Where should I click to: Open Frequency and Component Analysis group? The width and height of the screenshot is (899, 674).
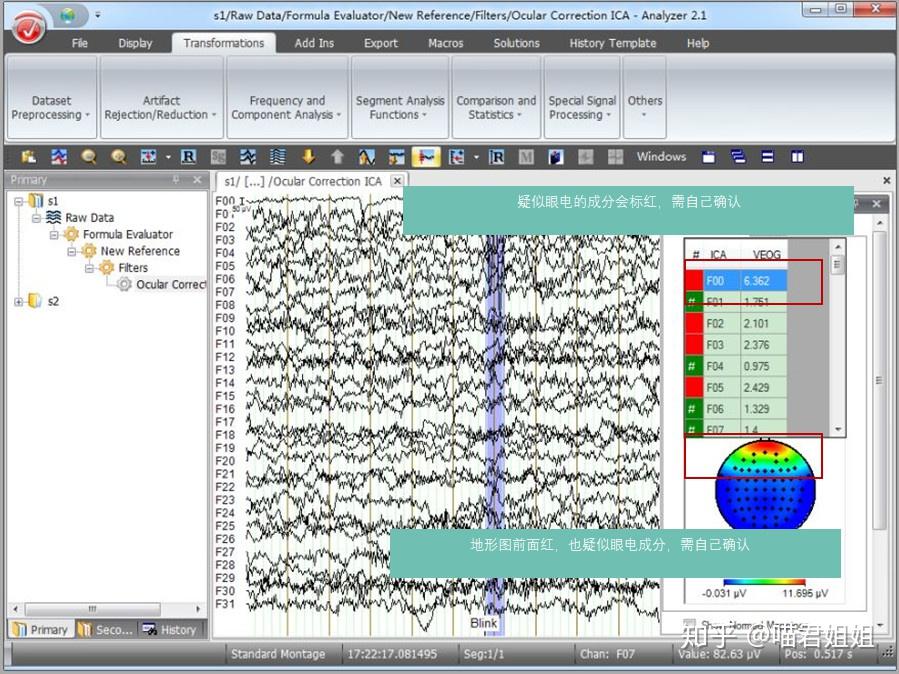coord(287,108)
